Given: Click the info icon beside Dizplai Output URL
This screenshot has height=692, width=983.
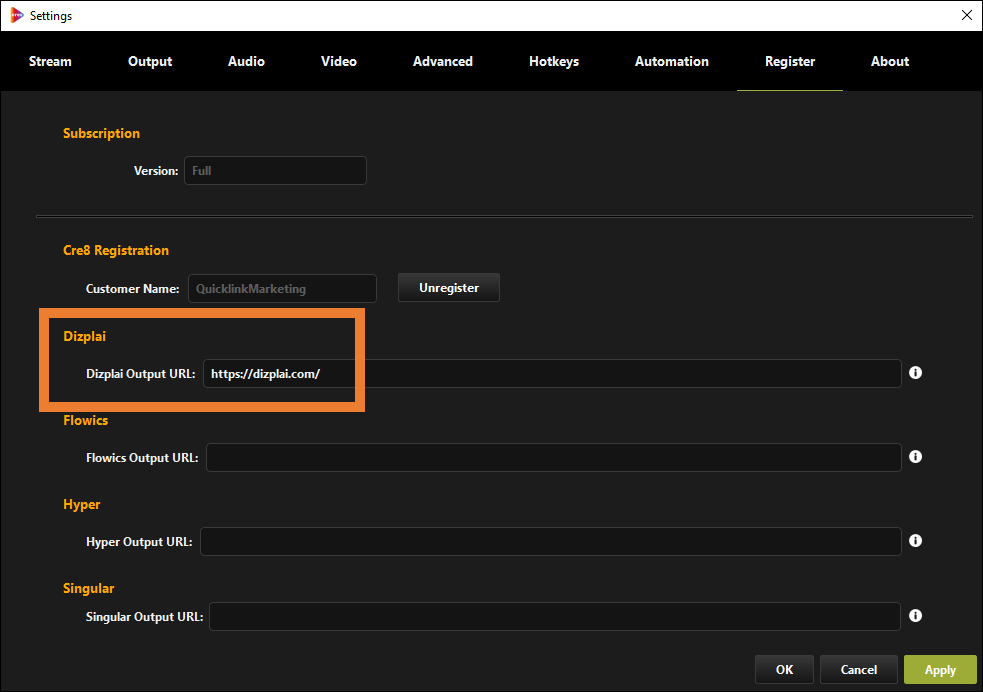Looking at the screenshot, I should click(915, 373).
